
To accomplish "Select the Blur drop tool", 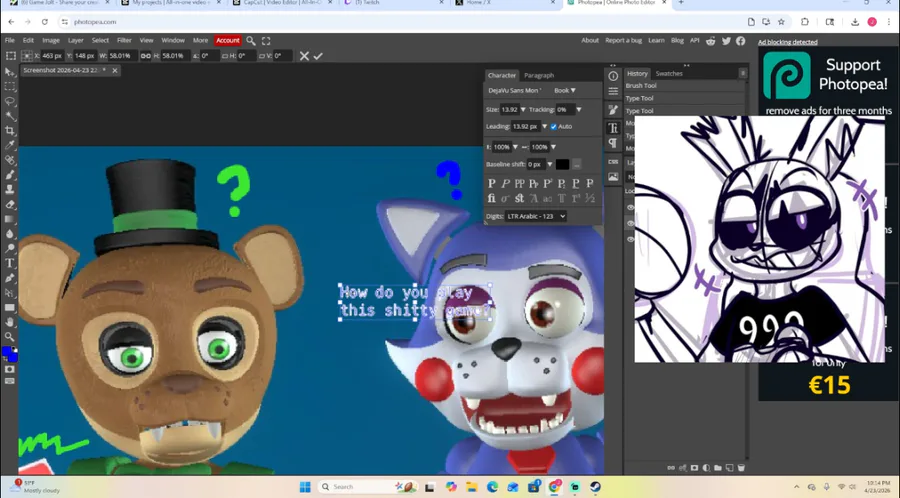I will coord(10,234).
